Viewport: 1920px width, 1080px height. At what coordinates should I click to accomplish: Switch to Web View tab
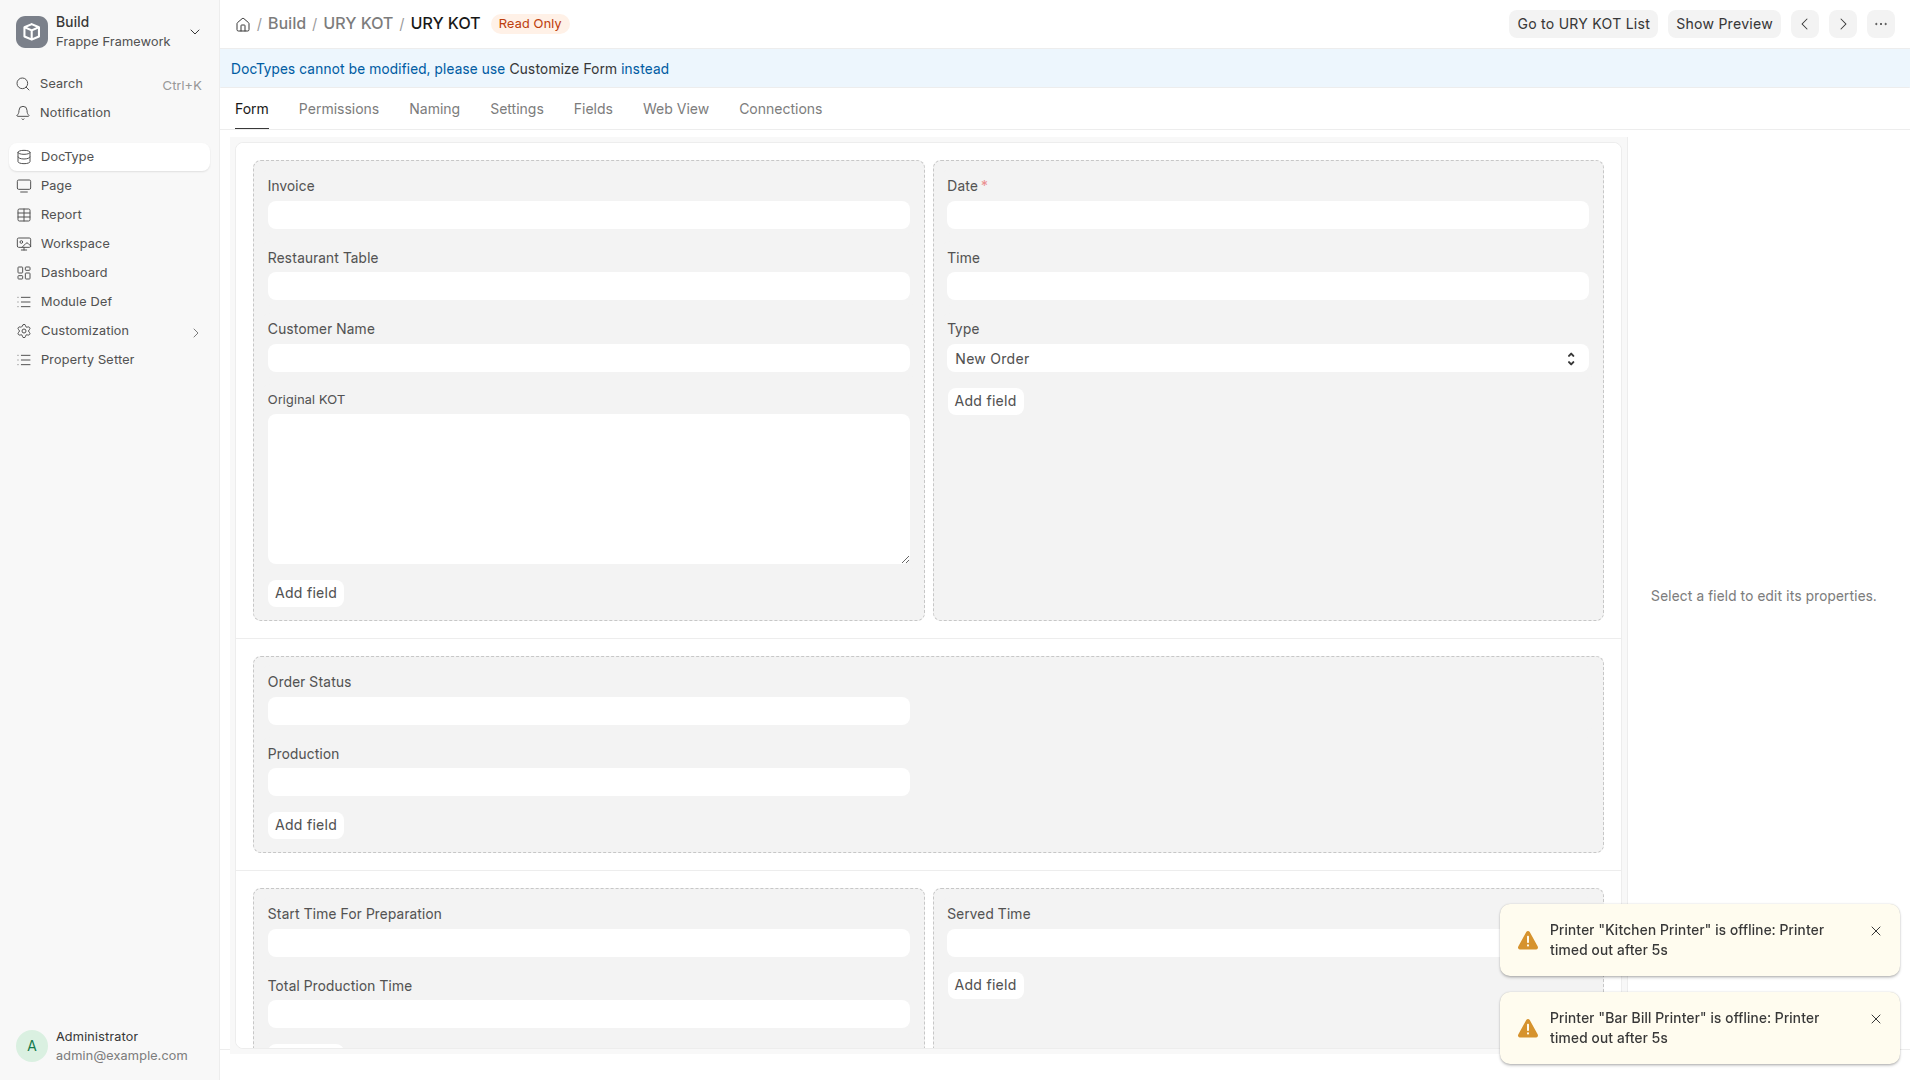pos(676,109)
